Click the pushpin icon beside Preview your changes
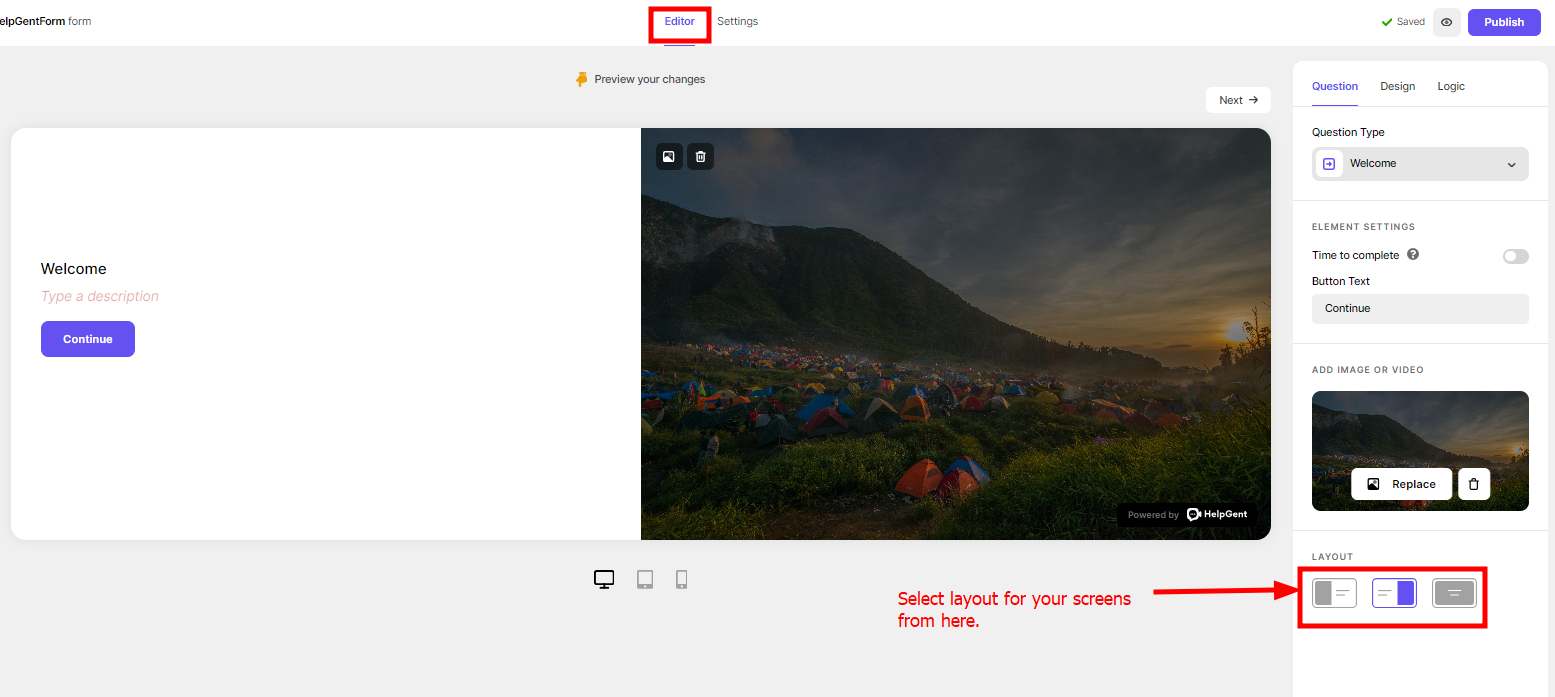Screen dimensions: 1555x697 582,79
